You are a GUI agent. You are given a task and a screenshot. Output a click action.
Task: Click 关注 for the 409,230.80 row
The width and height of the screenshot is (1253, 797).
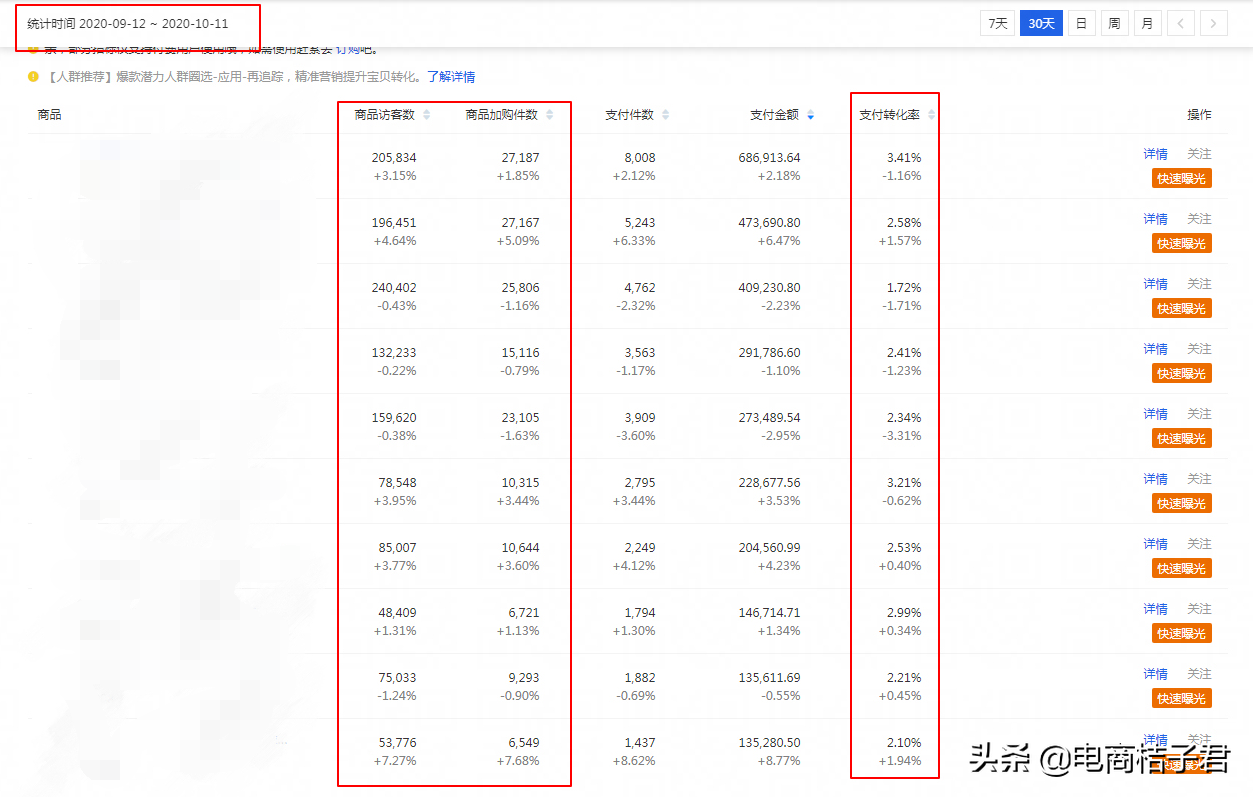pyautogui.click(x=1199, y=284)
